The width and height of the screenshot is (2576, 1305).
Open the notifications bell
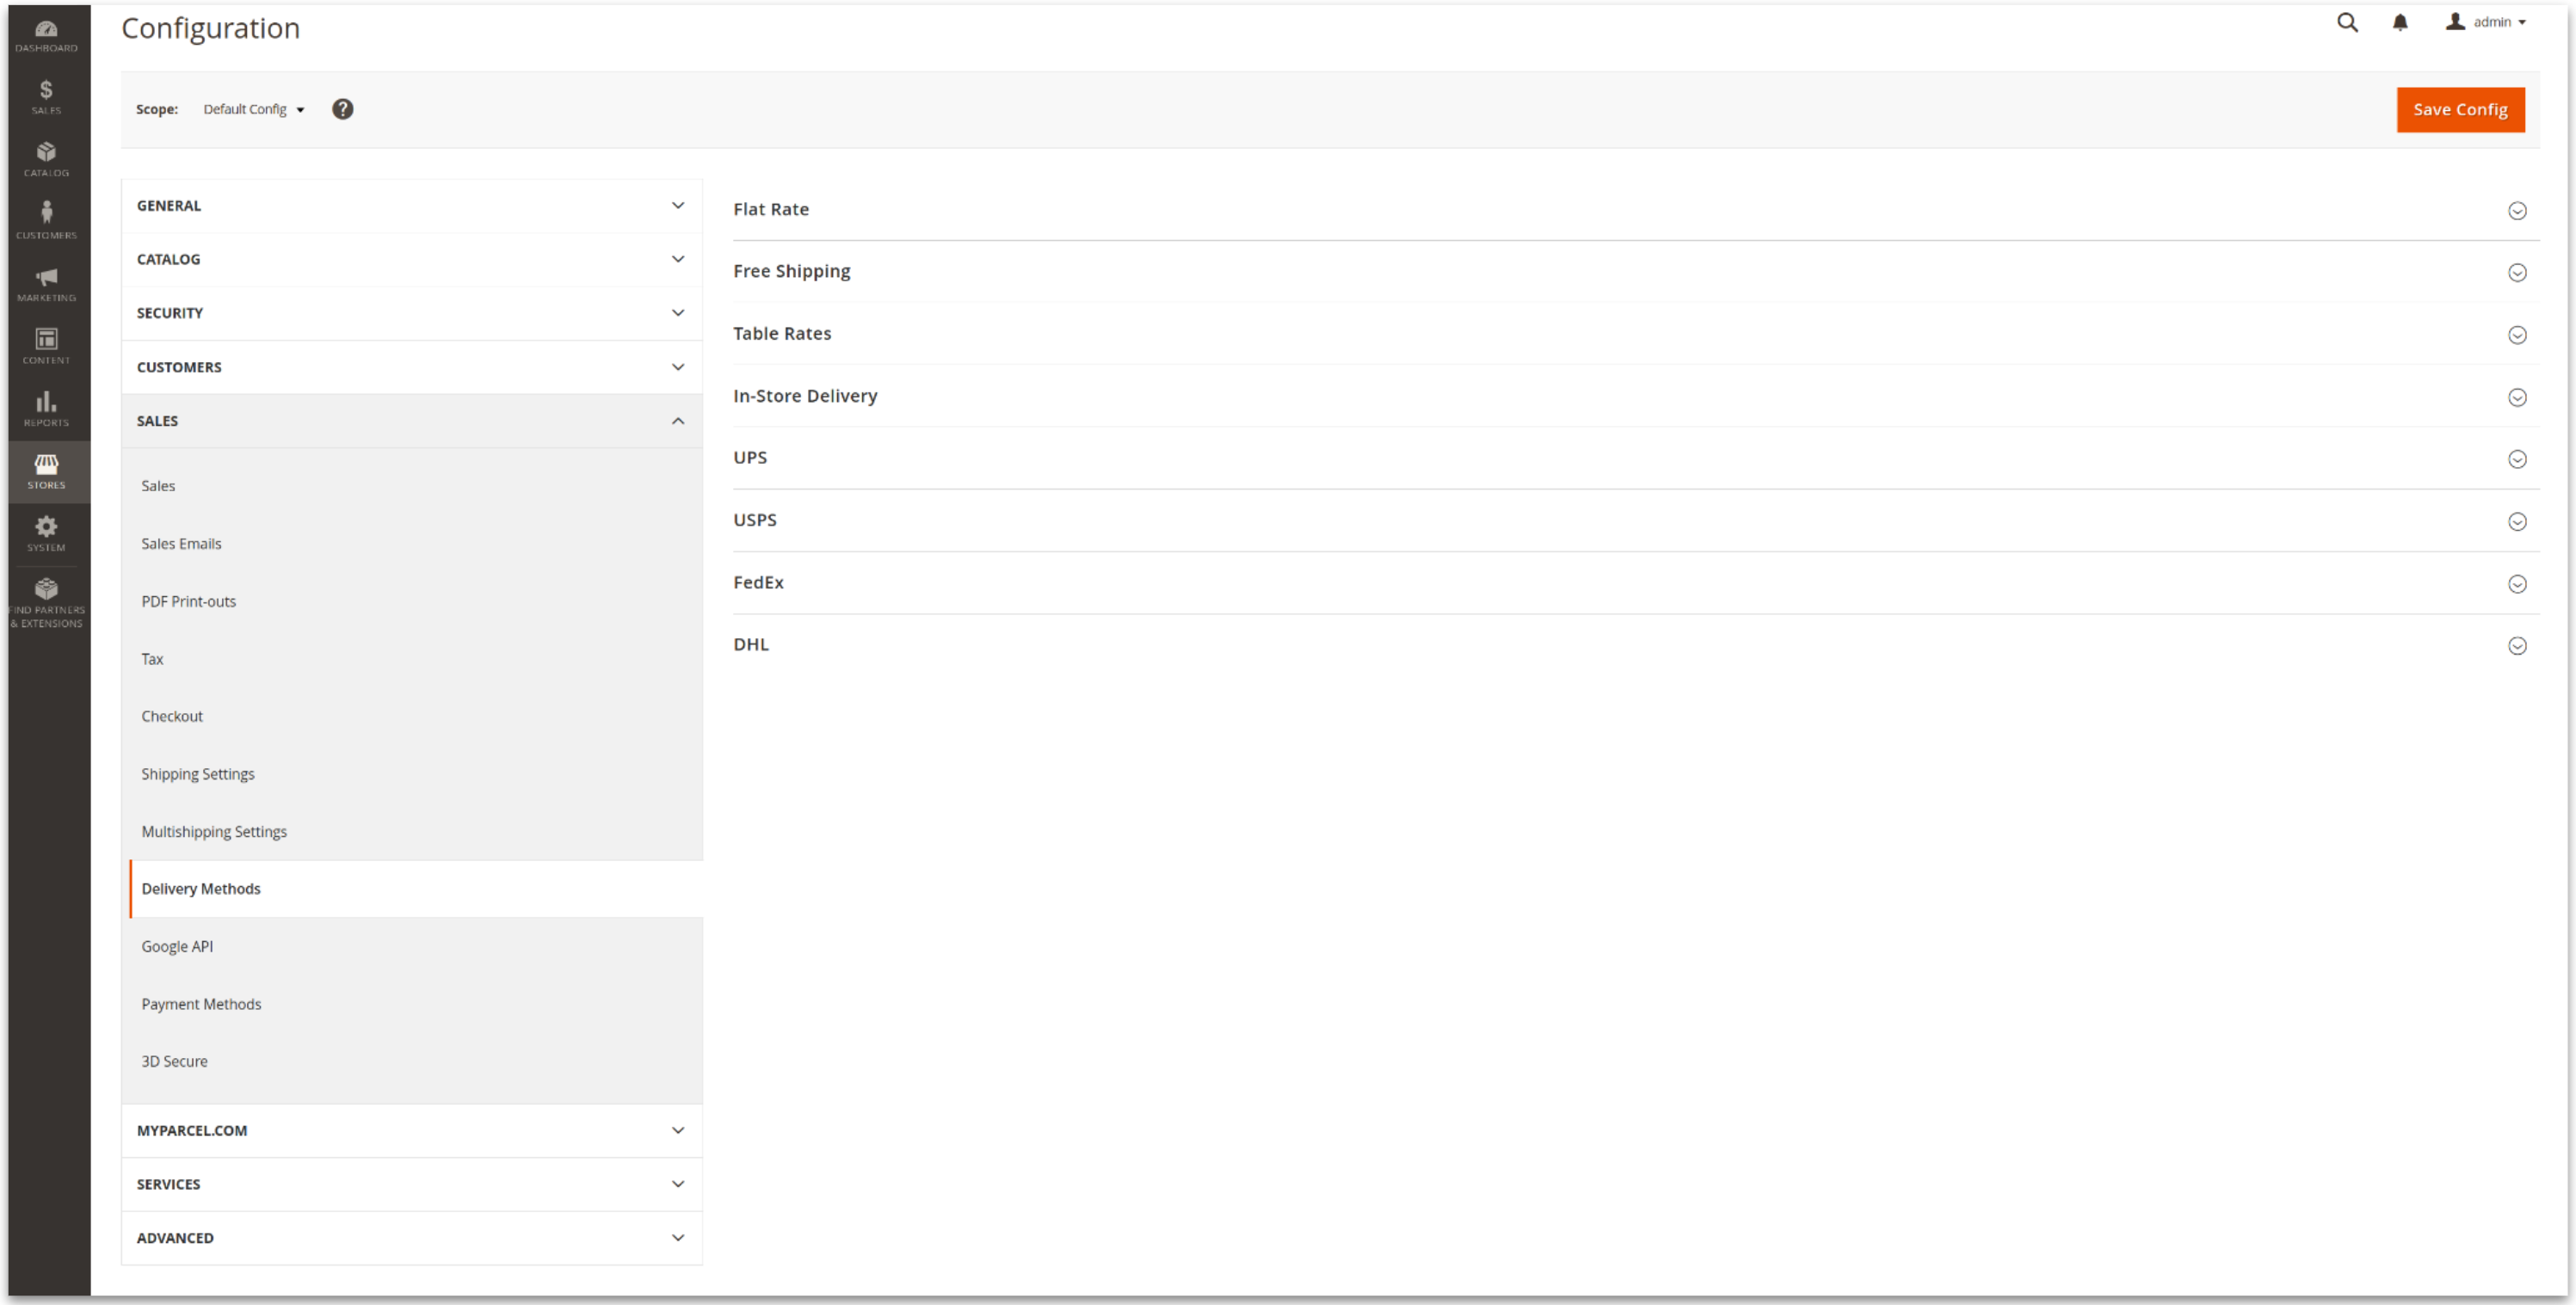(2400, 22)
